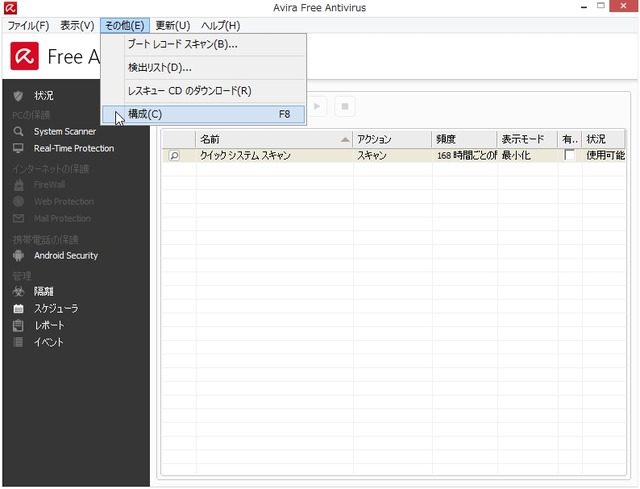Open the 表示(V) menu
This screenshot has height=489, width=640.
(x=77, y=26)
